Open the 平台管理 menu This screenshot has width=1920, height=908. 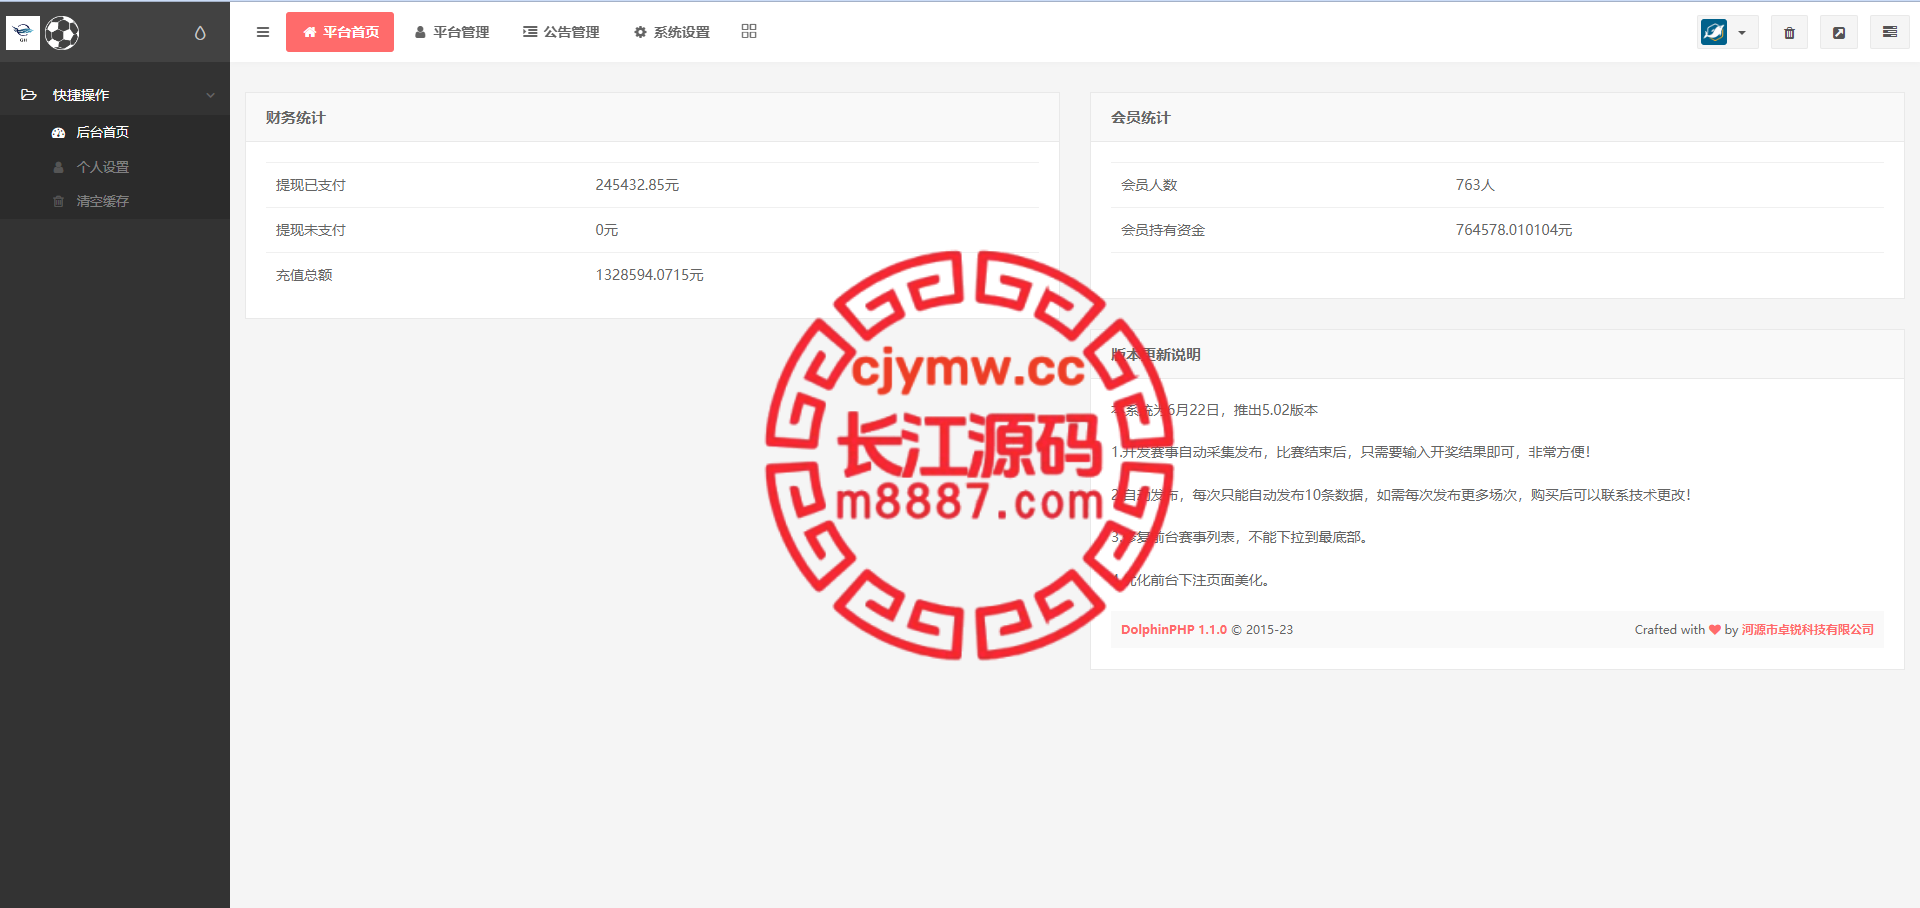(452, 32)
